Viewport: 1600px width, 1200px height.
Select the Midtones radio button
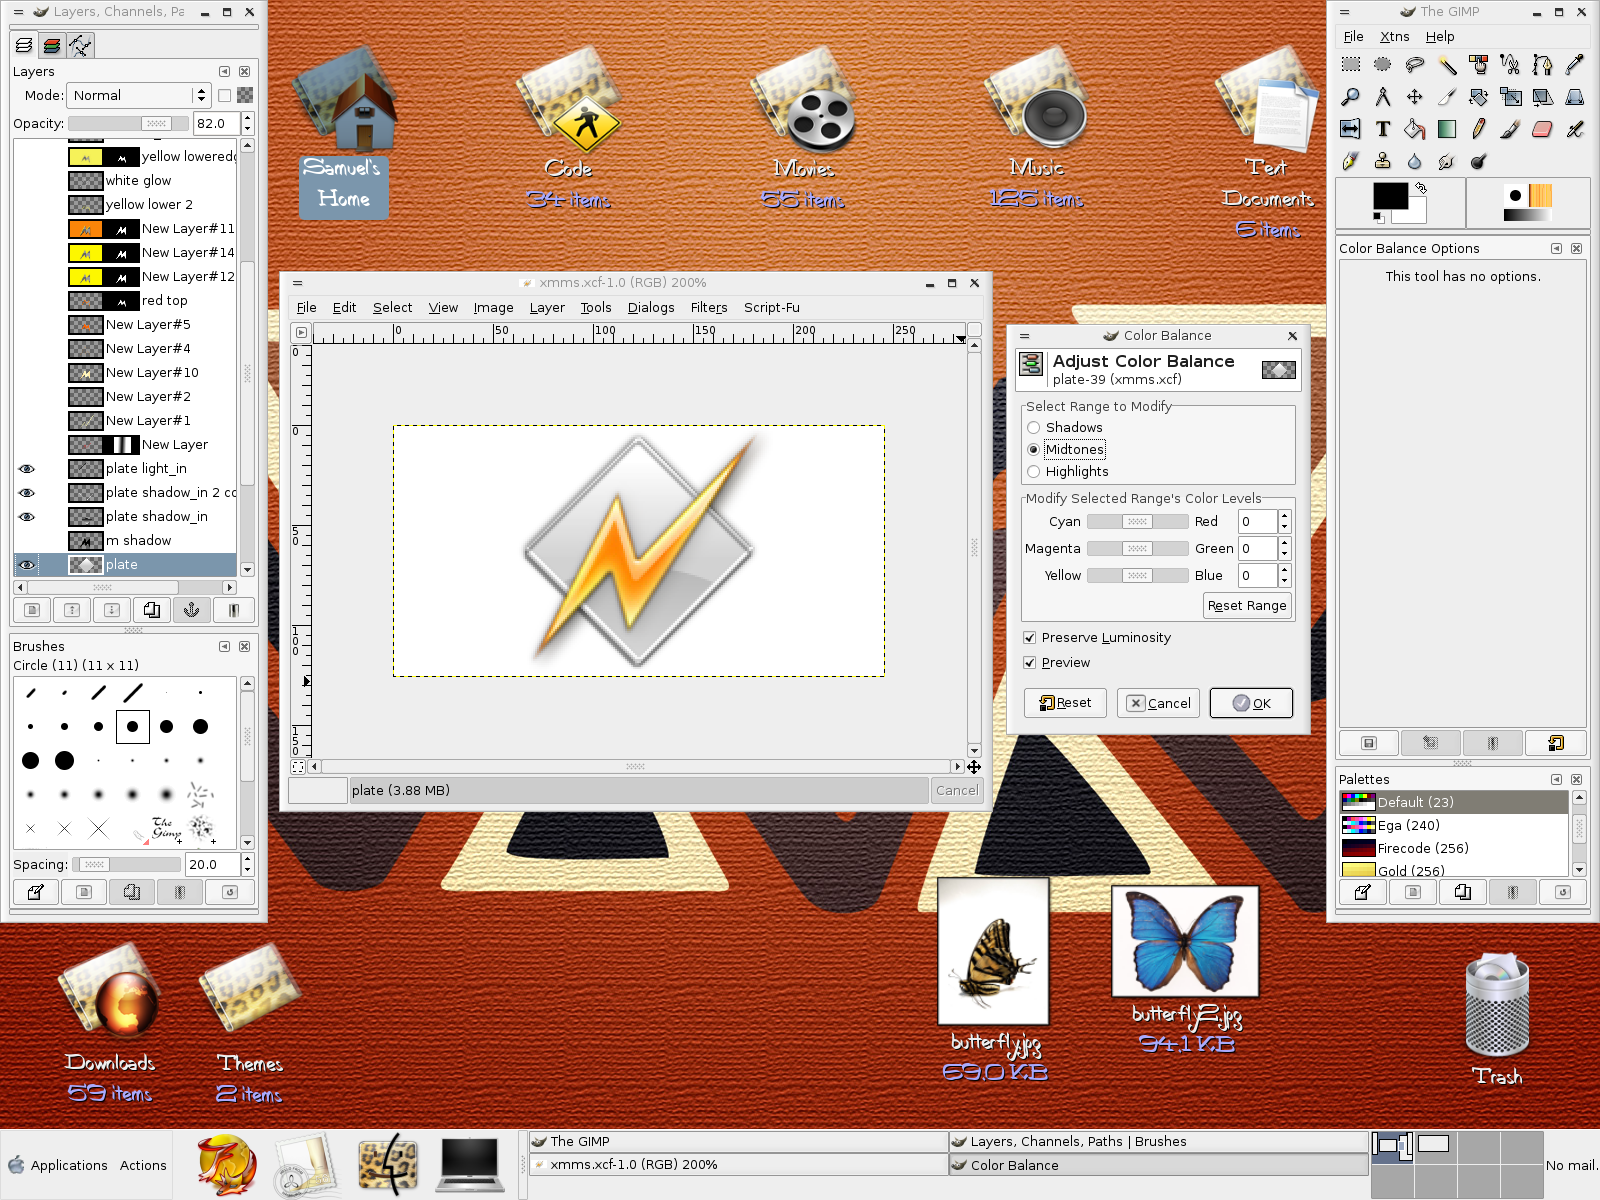1034,449
